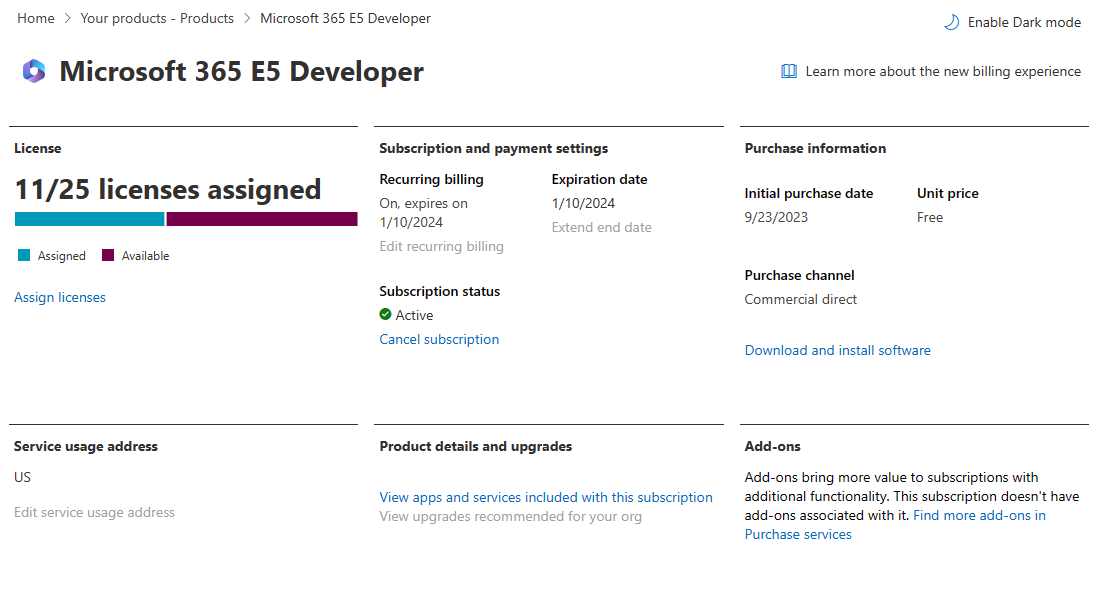Click the maroon available portion of license bar
The image size is (1100, 595).
point(262,219)
